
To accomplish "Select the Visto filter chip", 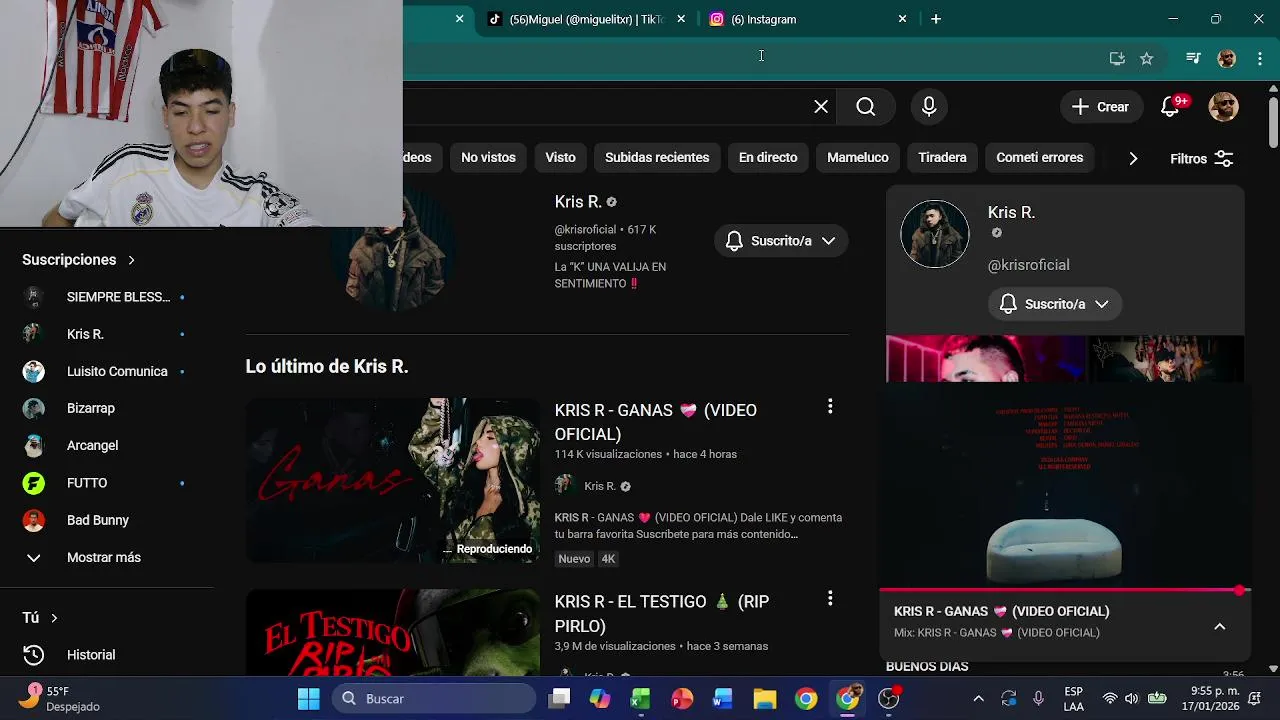I will [x=560, y=158].
